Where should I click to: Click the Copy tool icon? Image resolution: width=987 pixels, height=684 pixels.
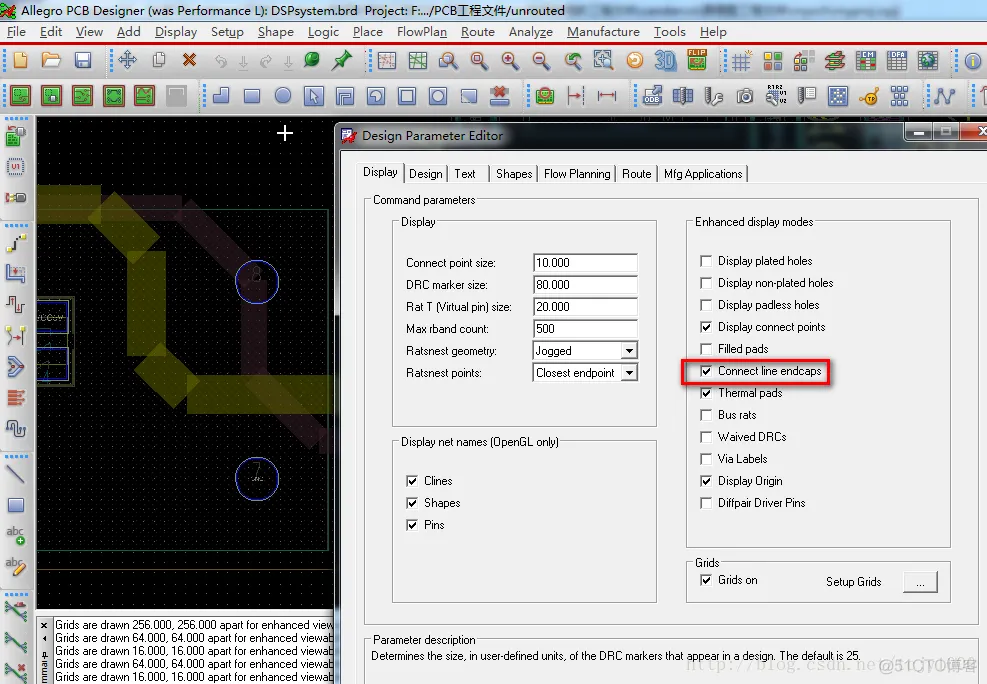point(159,60)
